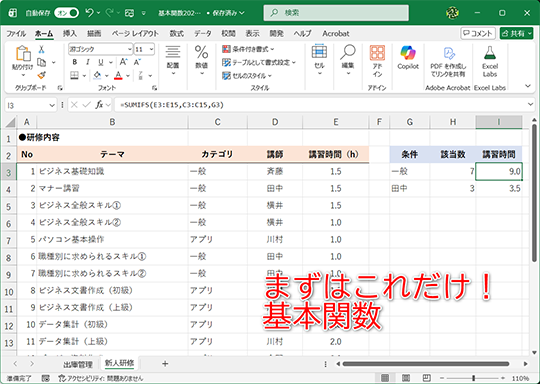540x384 pixels.
Task: Open Conditional Formatting (条件付き書式) dropdown
Action: click(248, 49)
